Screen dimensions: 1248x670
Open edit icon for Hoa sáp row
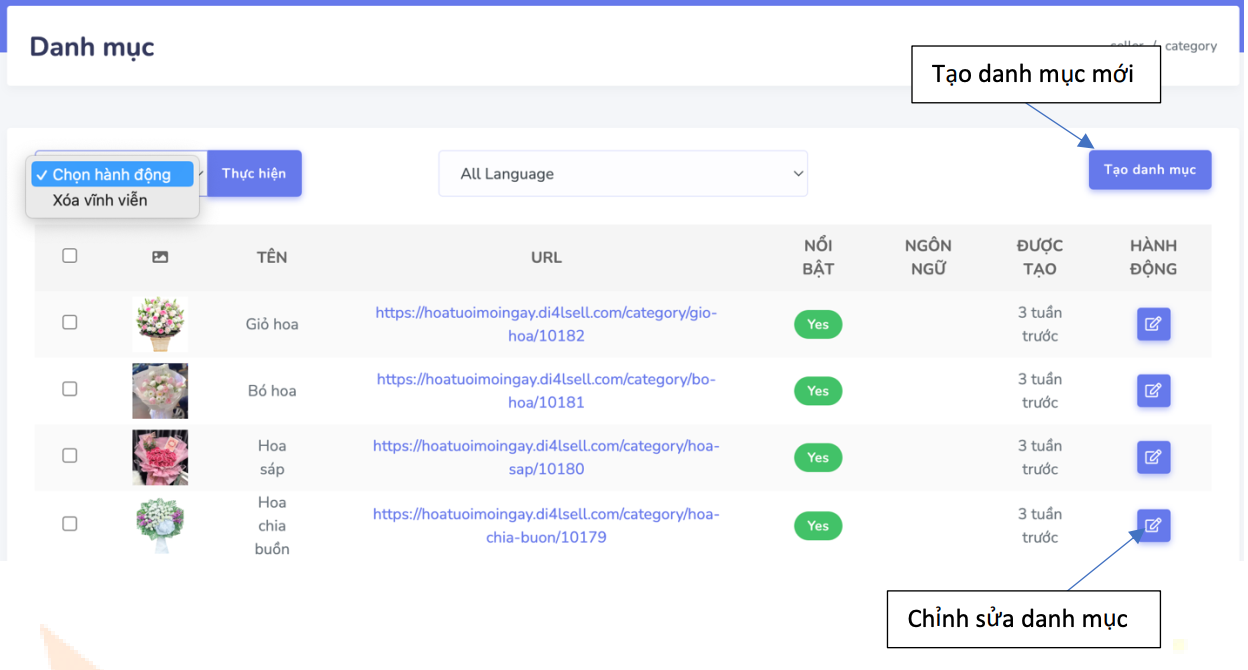pos(1153,457)
